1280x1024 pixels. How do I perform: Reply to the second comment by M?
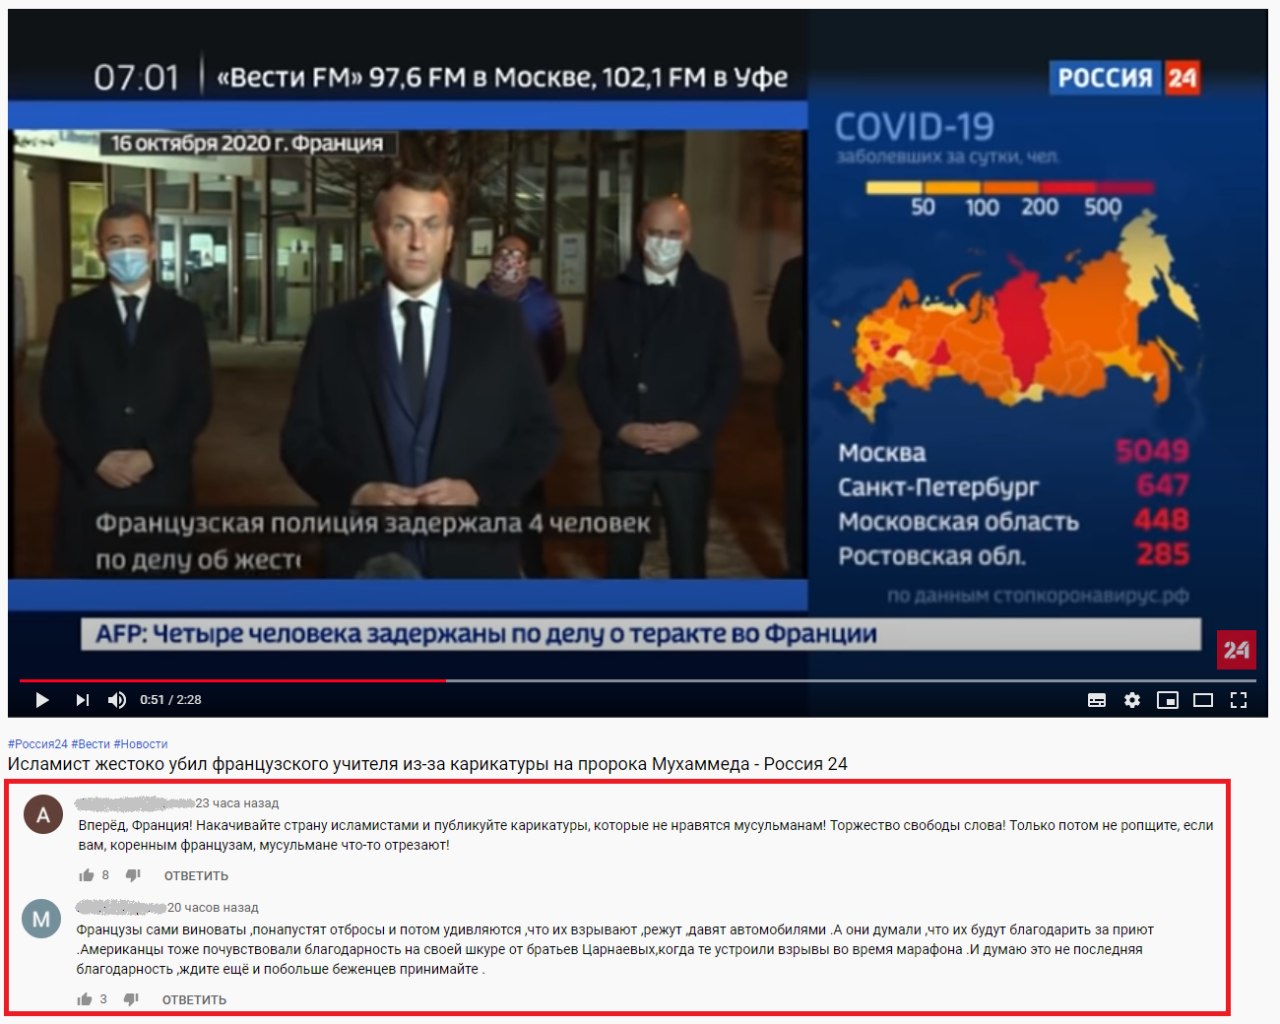point(194,1000)
